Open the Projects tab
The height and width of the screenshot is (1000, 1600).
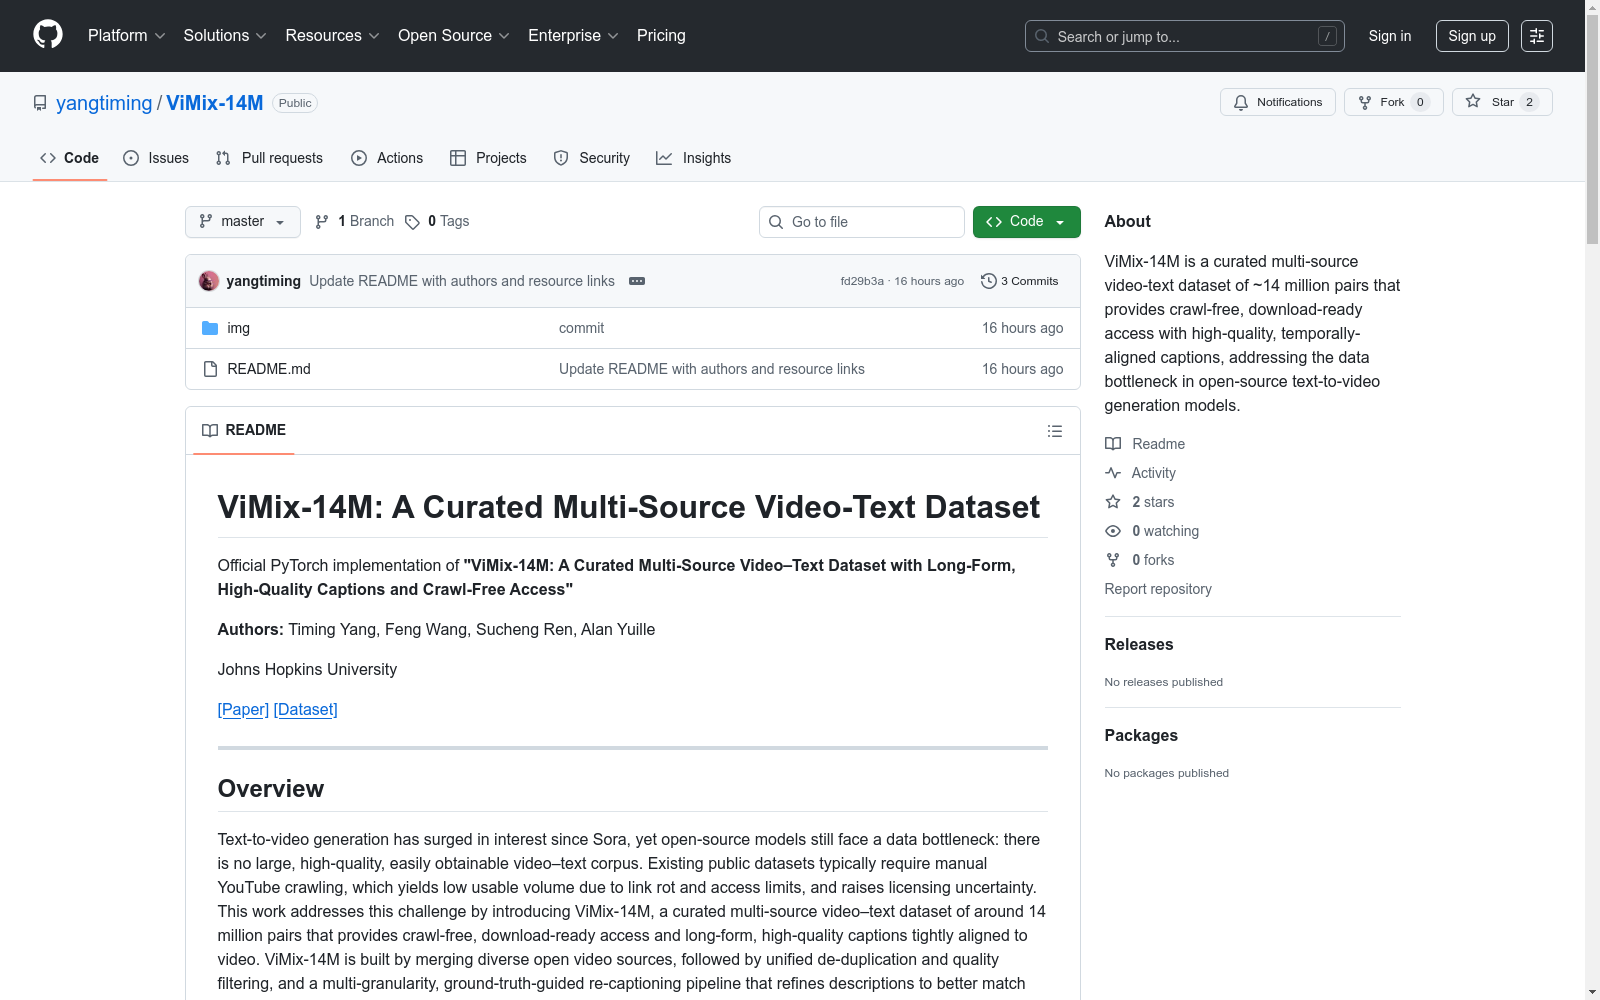click(488, 158)
